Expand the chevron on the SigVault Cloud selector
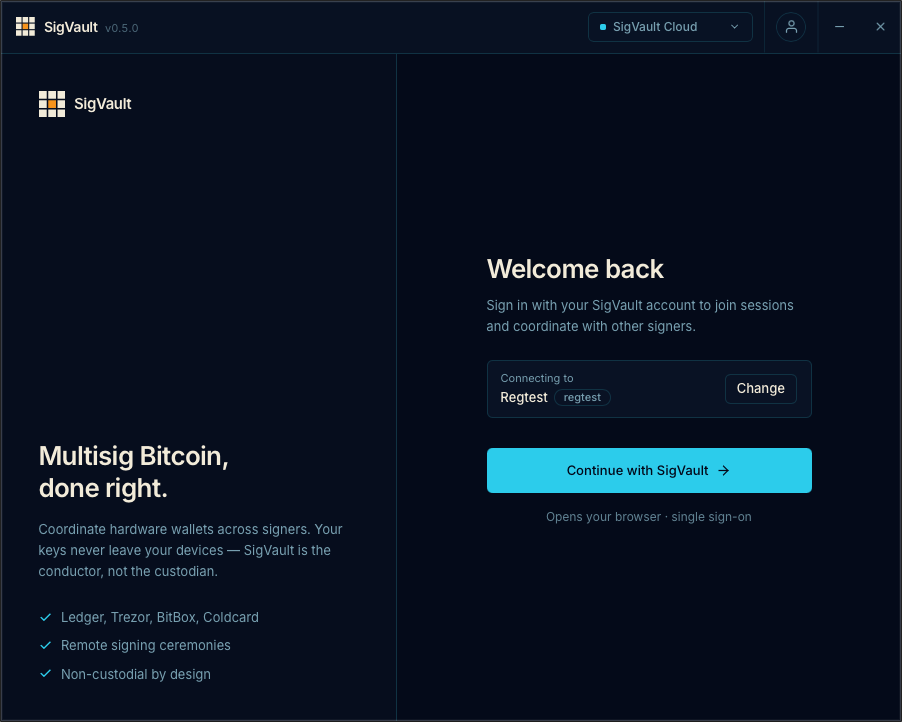 (x=735, y=27)
